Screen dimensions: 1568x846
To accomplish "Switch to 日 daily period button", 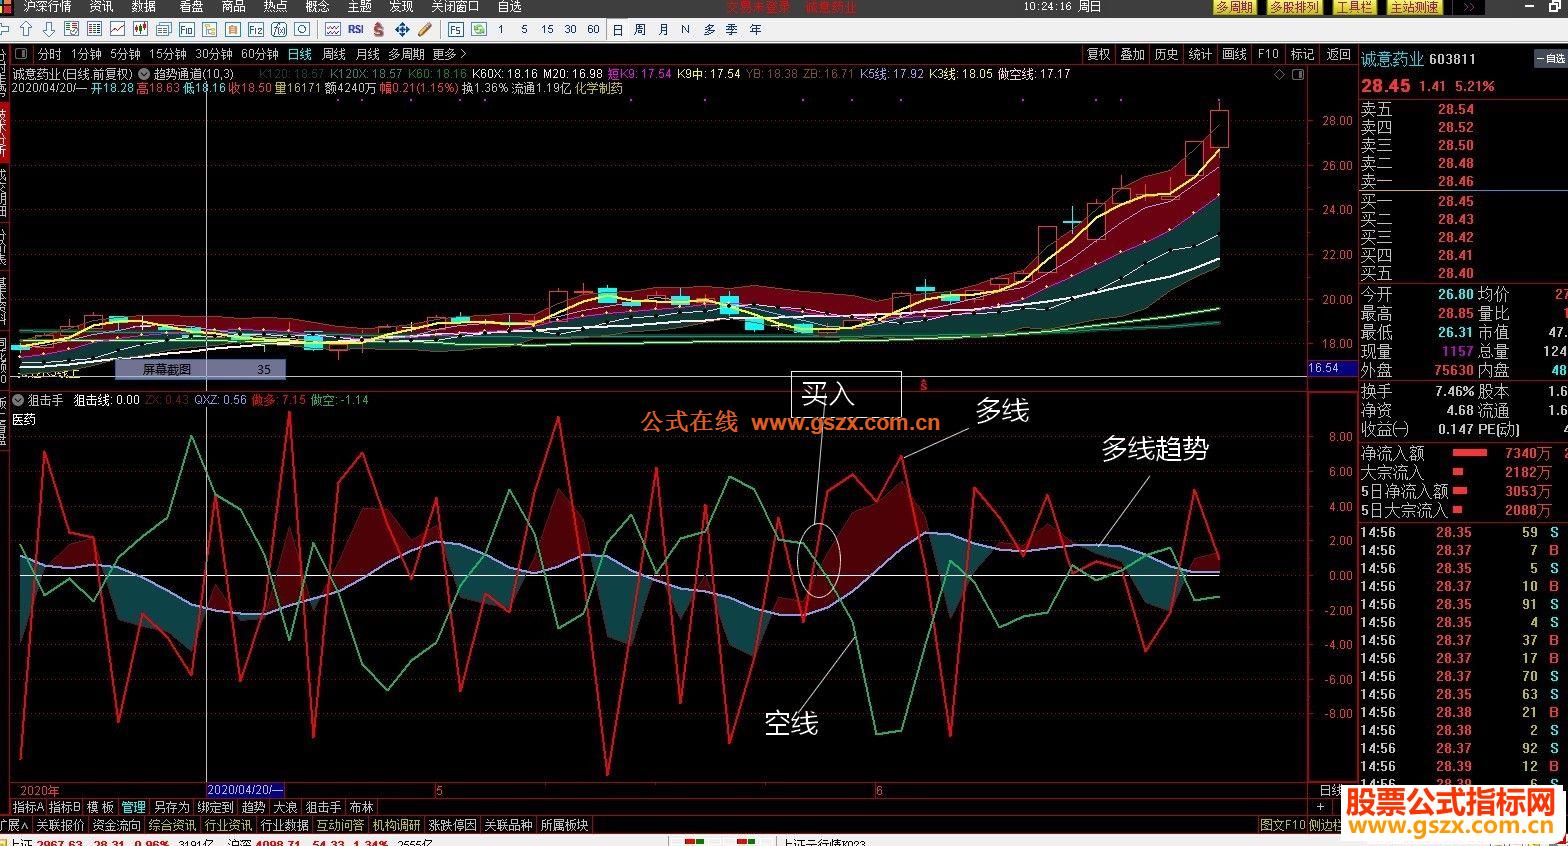I will point(618,30).
